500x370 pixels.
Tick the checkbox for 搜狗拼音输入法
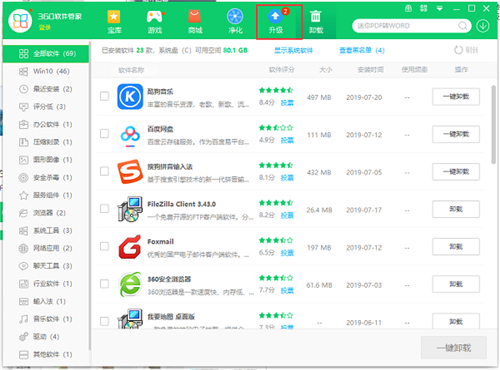(x=104, y=171)
